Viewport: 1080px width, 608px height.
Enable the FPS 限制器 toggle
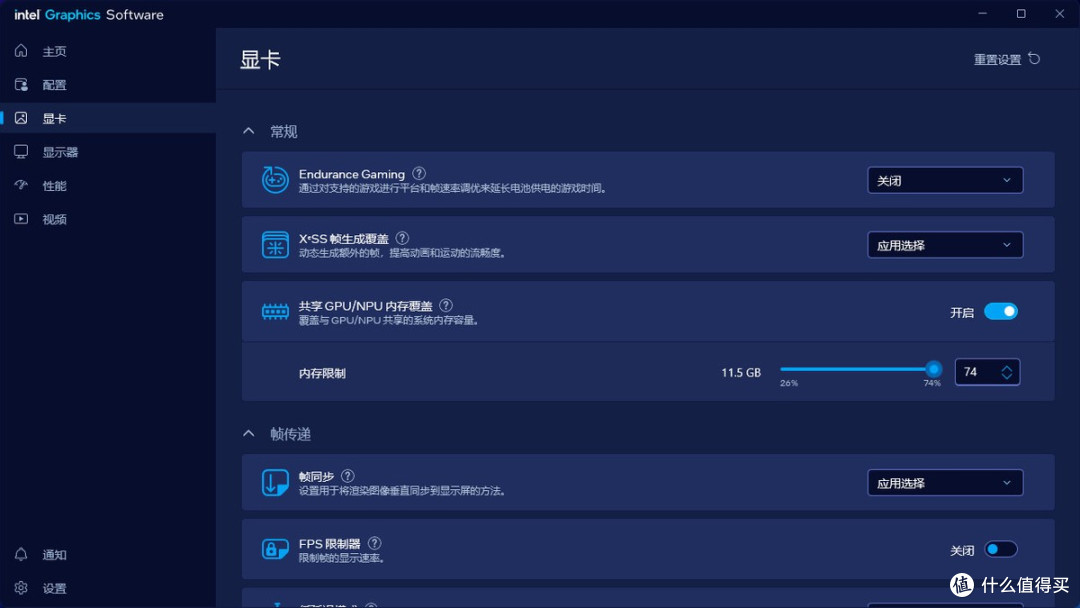tap(1000, 549)
